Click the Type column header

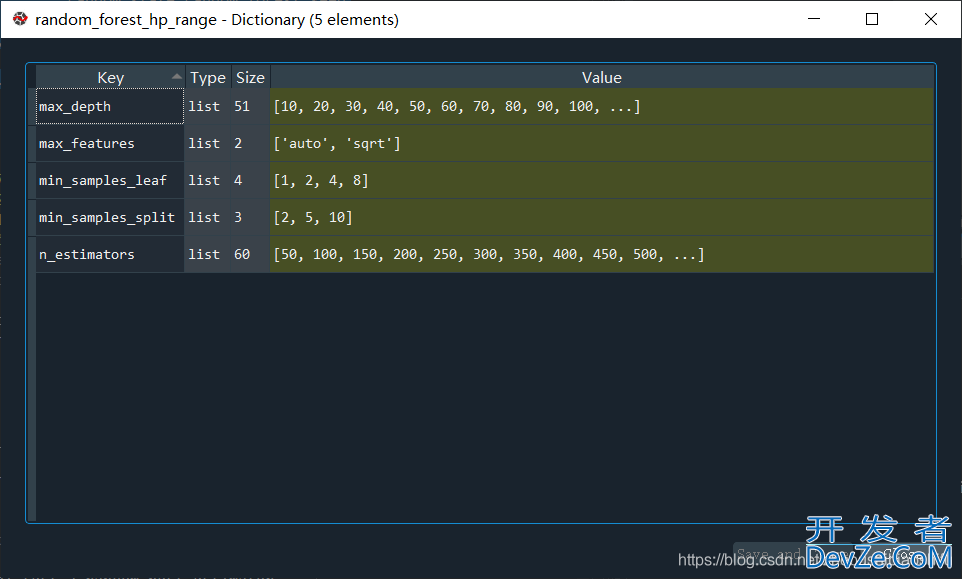click(208, 77)
